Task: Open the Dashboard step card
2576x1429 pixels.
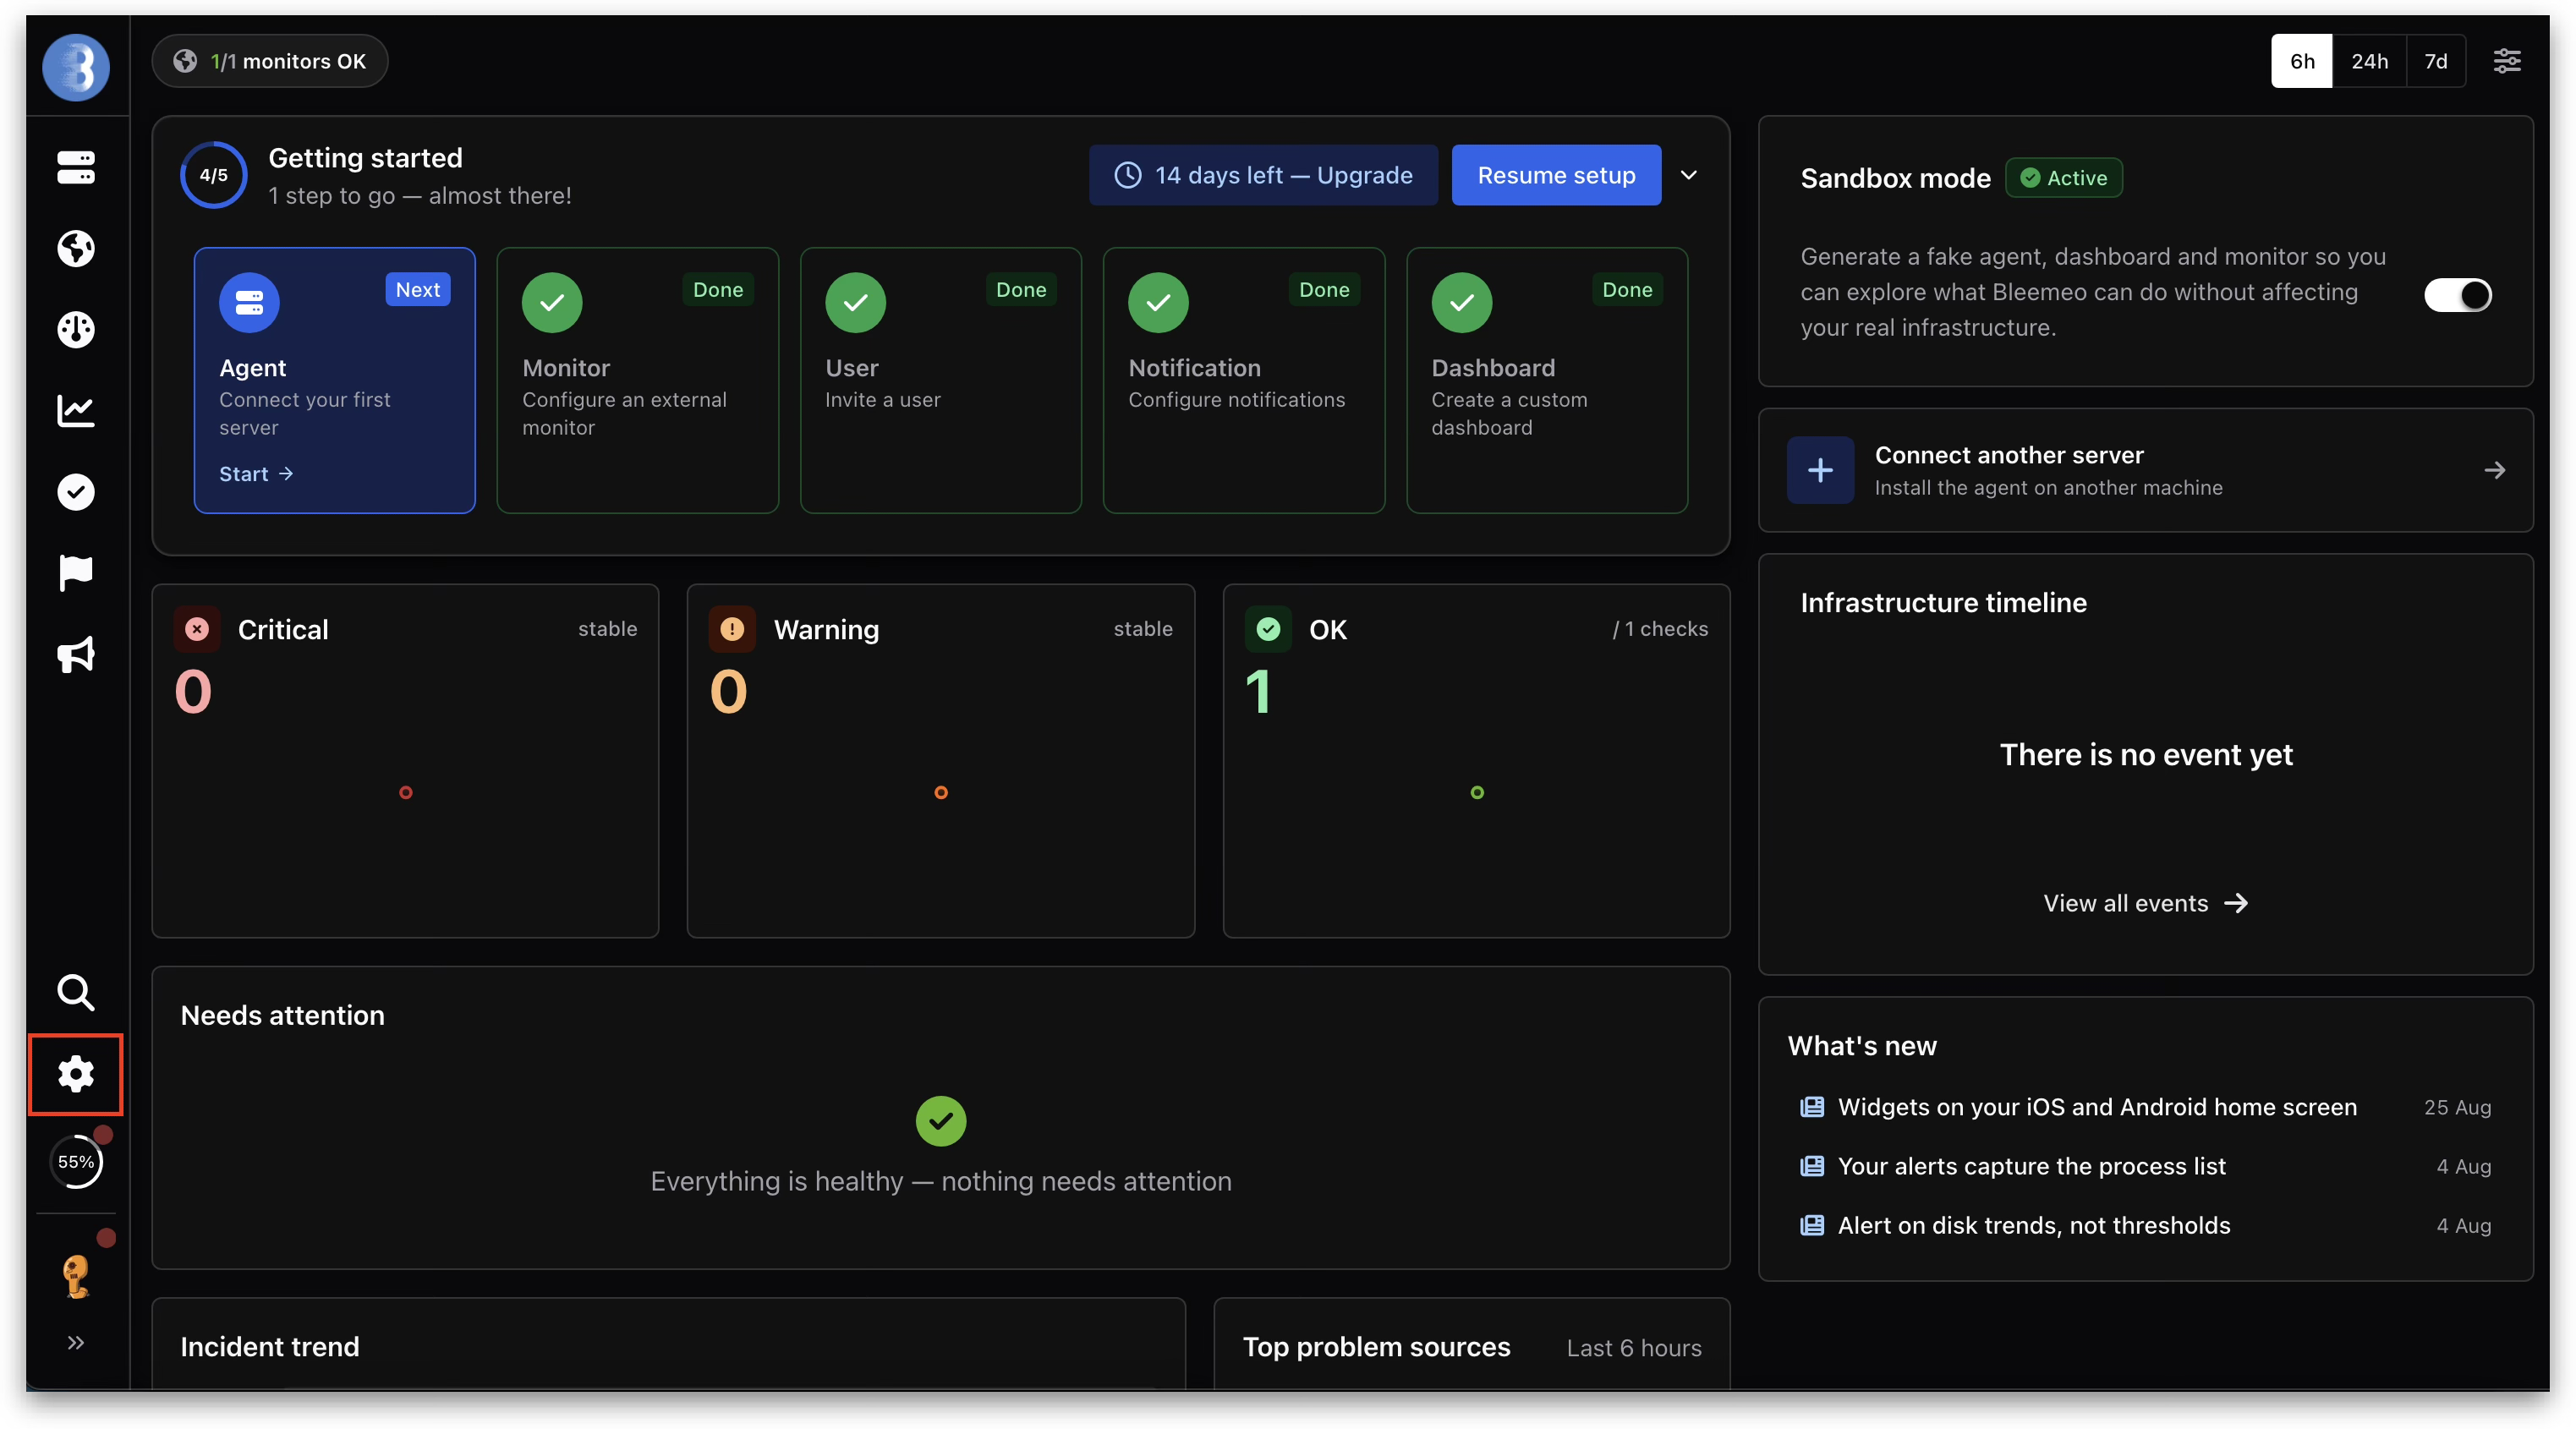Action: (1547, 380)
